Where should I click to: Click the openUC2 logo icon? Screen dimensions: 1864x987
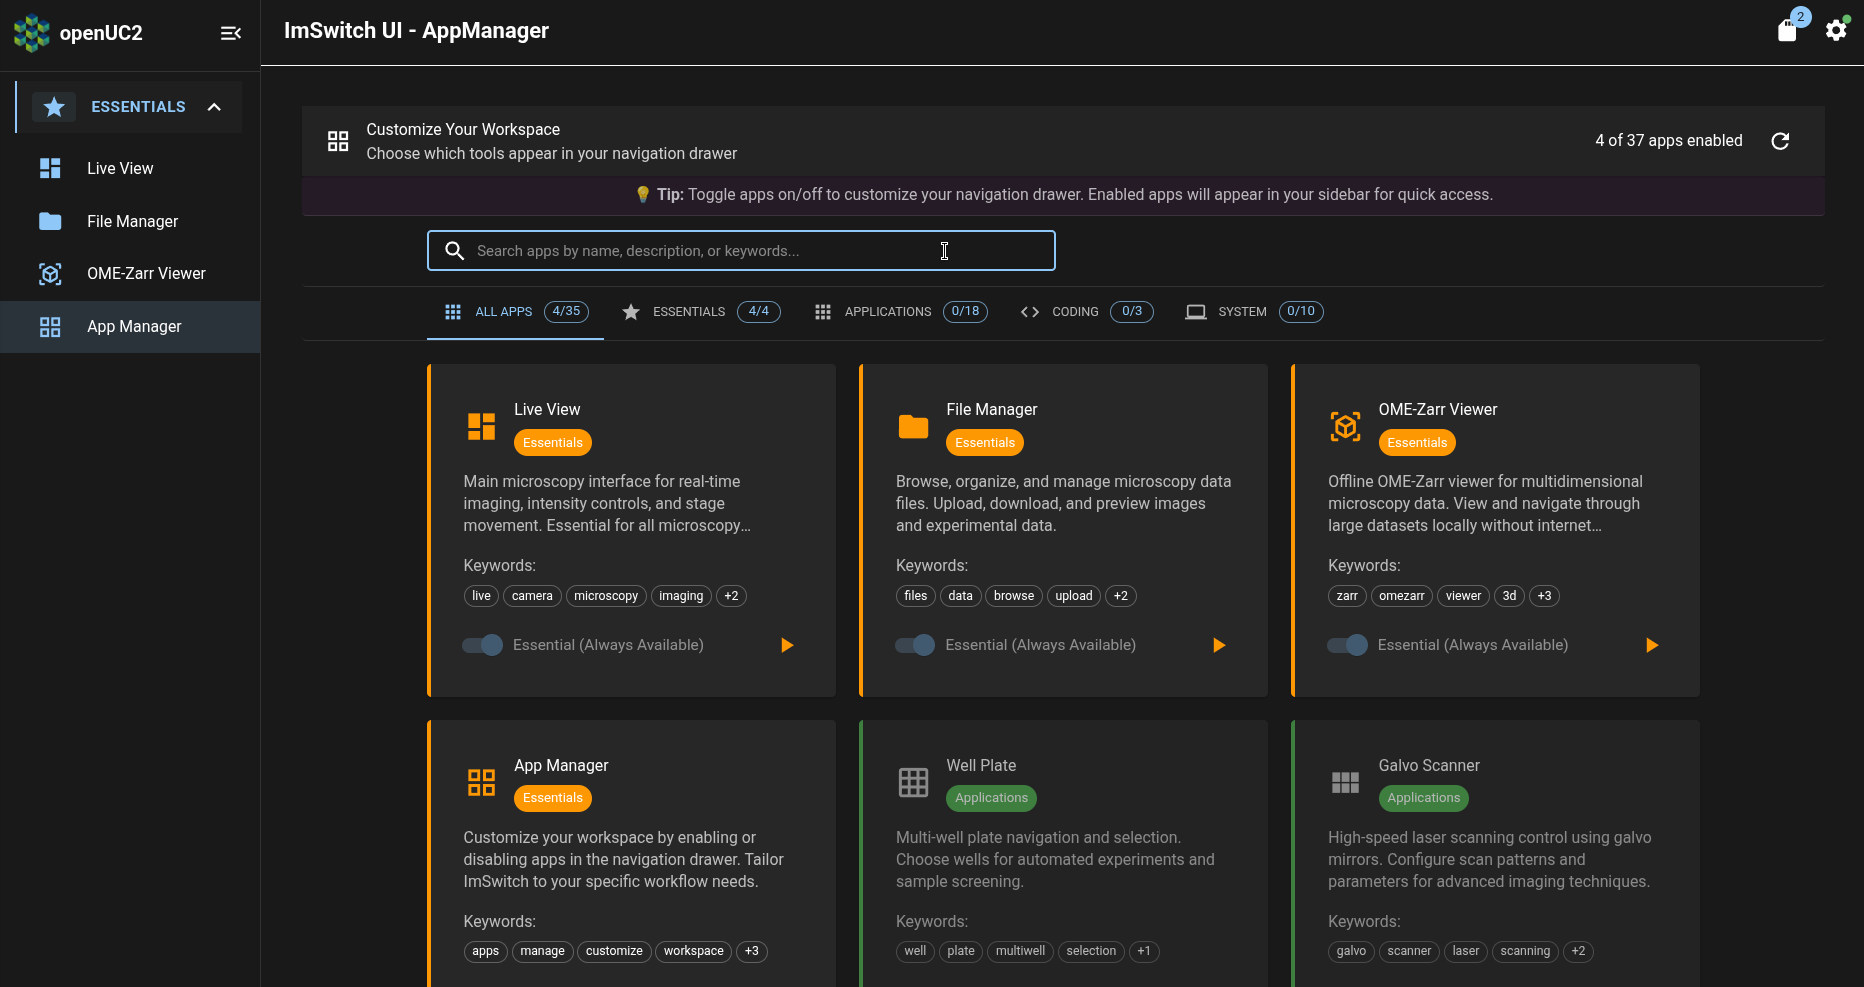point(31,32)
